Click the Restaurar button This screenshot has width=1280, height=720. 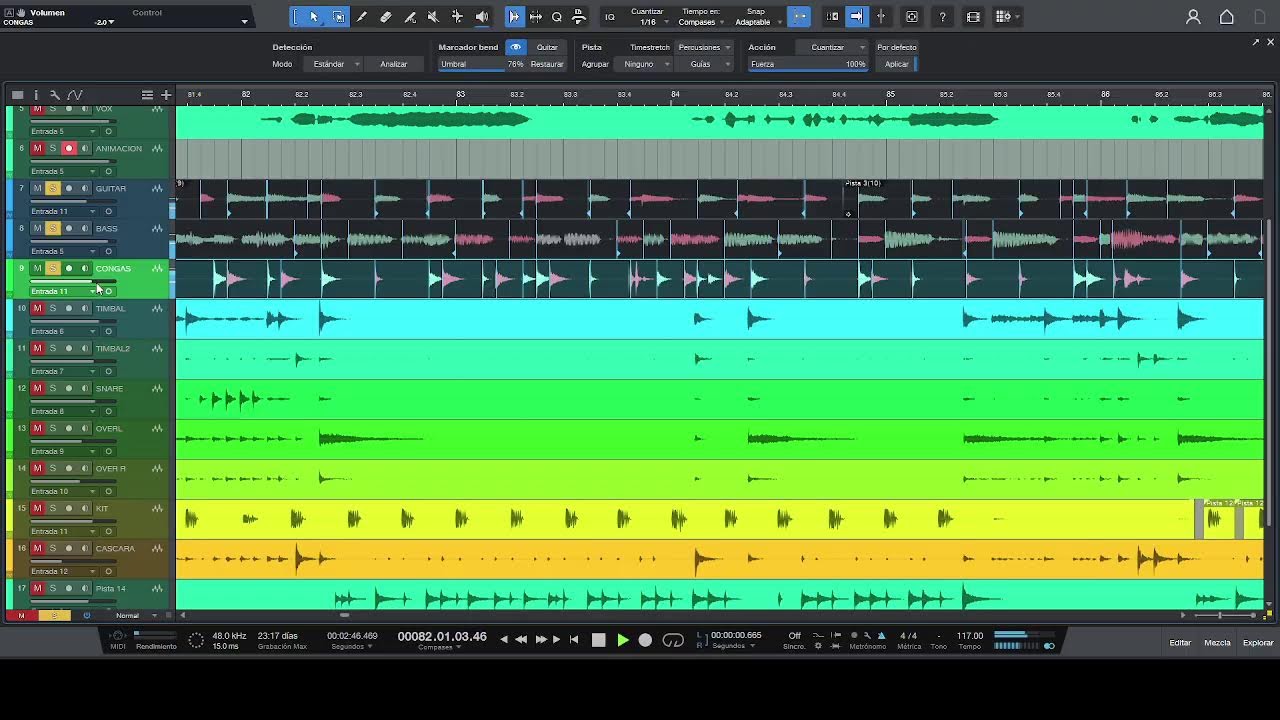point(547,64)
